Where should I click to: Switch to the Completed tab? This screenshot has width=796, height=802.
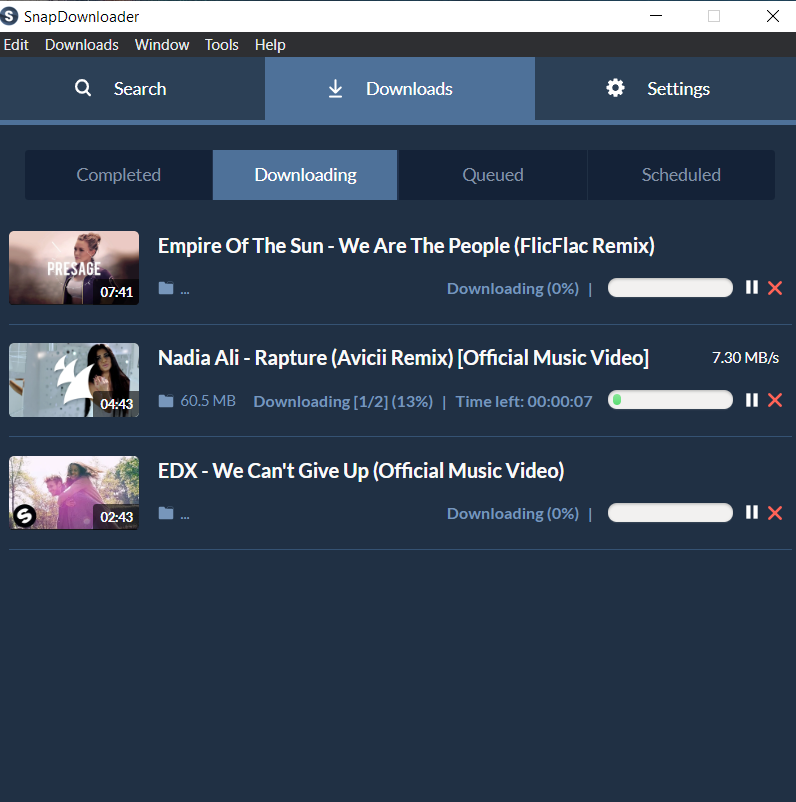coord(119,175)
